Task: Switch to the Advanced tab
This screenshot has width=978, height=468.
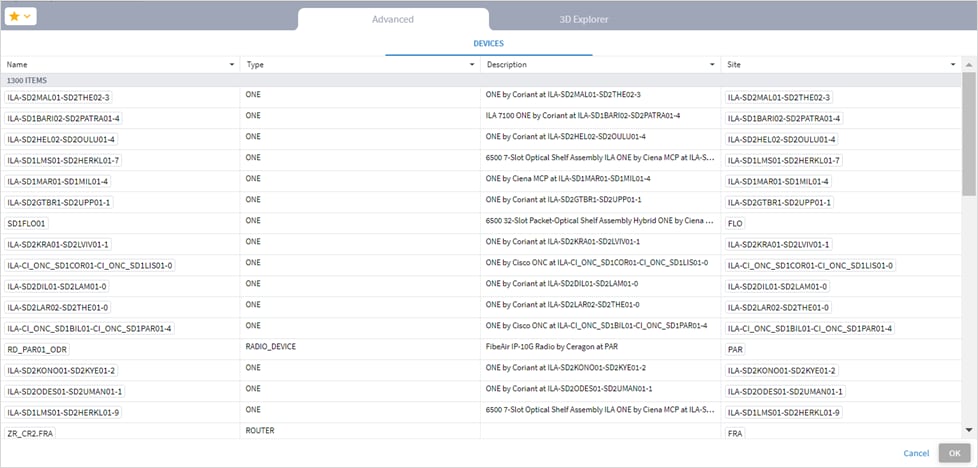Action: pyautogui.click(x=393, y=19)
